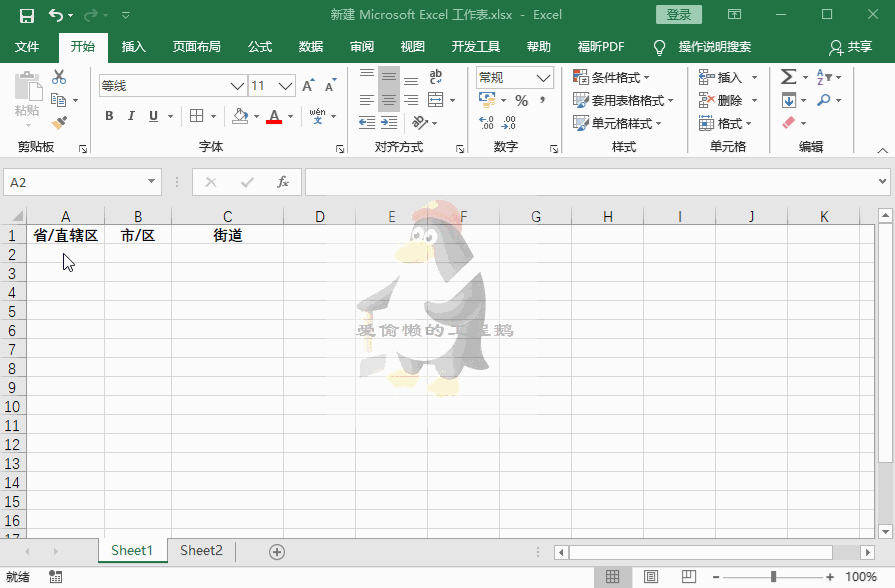Screen dimensions: 895x588
Task: Click the Wrap Text ab icon
Action: (x=436, y=76)
